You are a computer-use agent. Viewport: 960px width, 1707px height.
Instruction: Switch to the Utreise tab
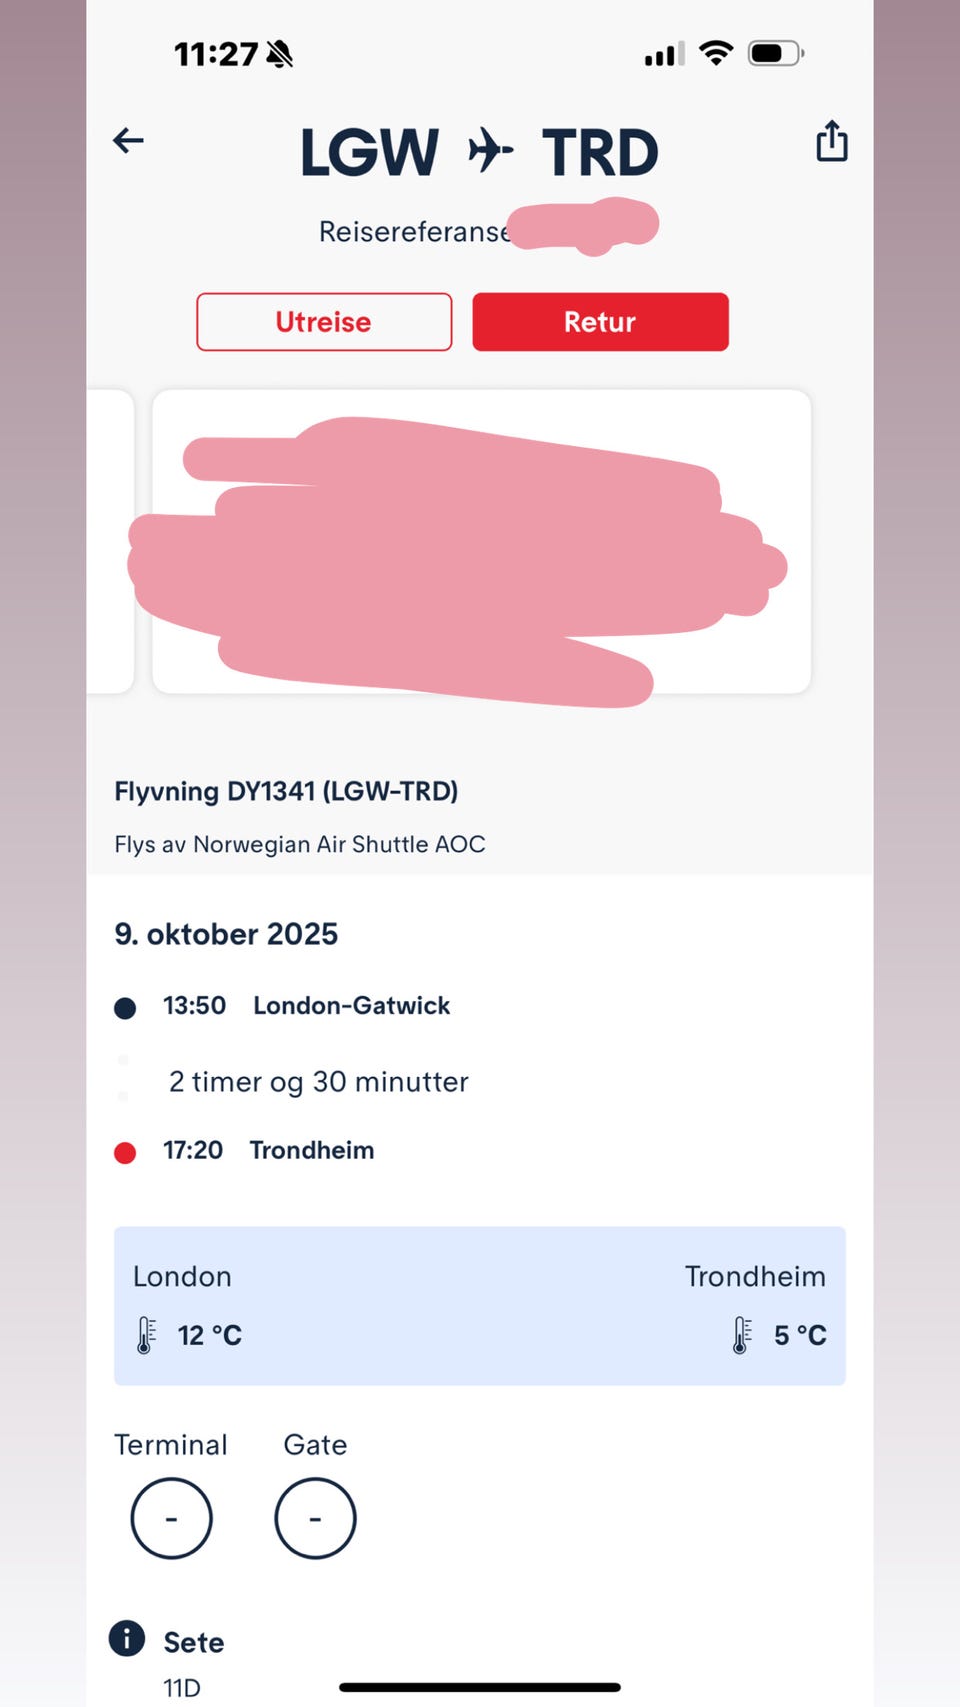[324, 322]
